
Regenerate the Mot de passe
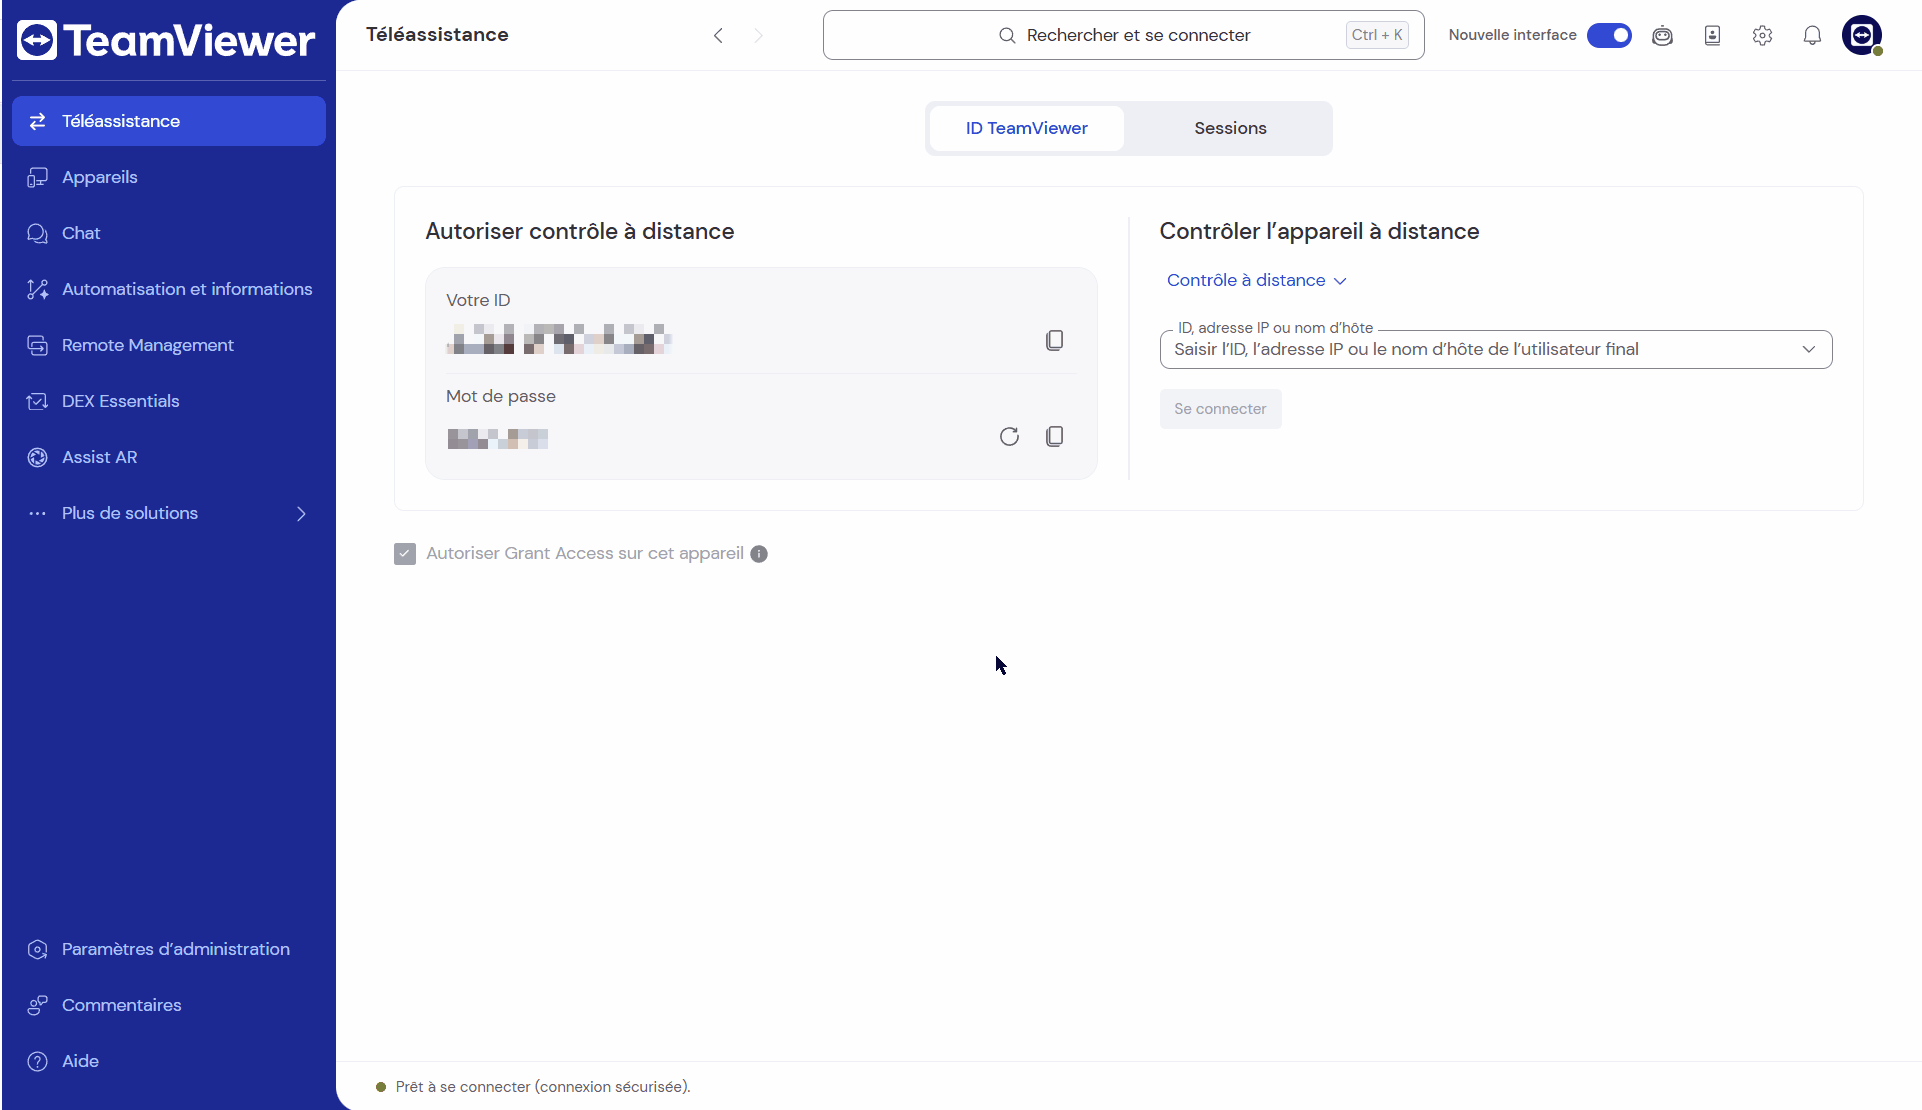[1009, 437]
